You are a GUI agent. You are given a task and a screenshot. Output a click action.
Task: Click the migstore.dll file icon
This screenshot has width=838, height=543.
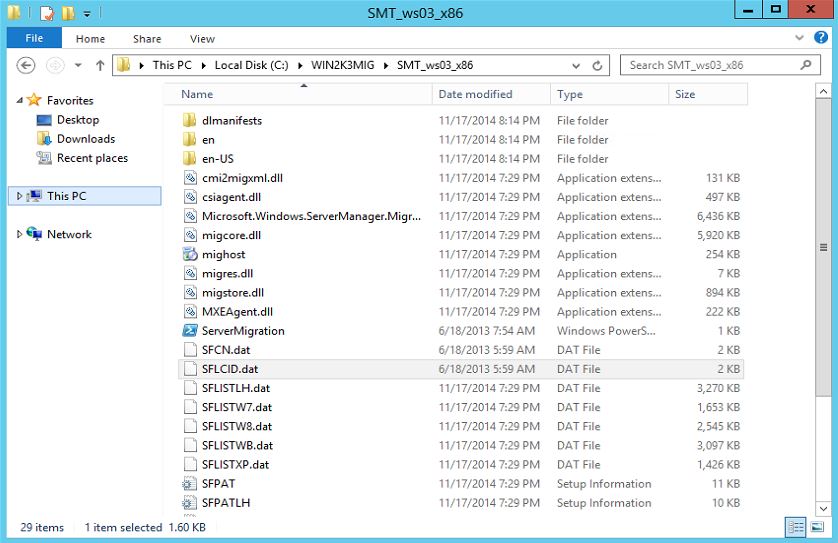point(190,293)
